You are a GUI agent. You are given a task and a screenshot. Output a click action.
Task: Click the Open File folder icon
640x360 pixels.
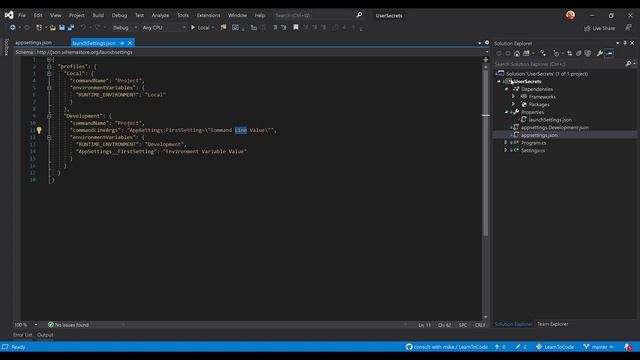(x=53, y=27)
